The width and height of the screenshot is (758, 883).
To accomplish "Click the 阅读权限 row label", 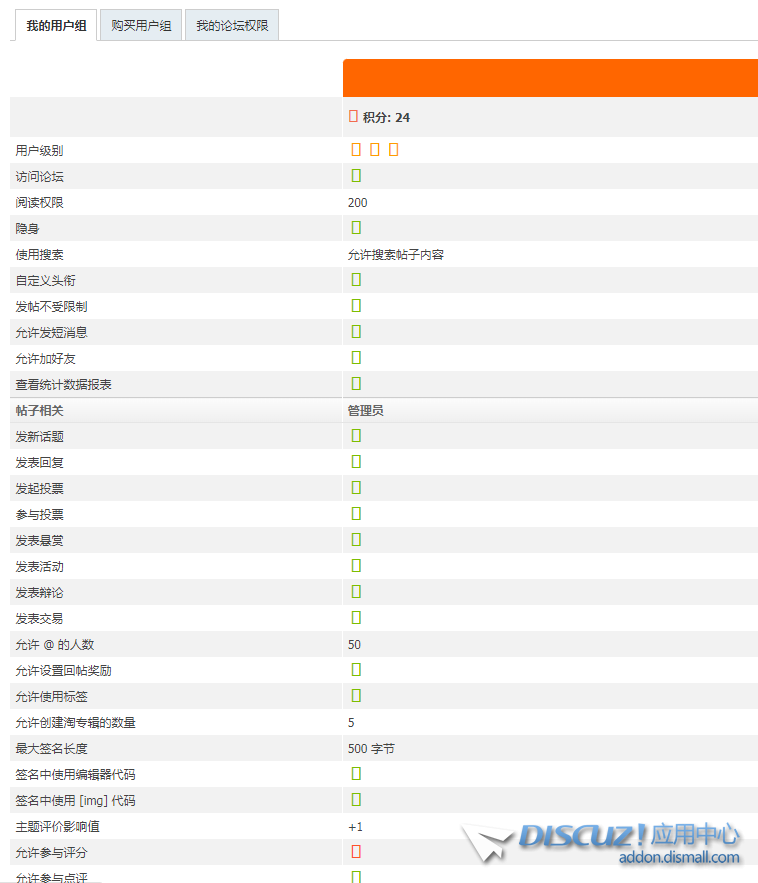I will [39, 203].
